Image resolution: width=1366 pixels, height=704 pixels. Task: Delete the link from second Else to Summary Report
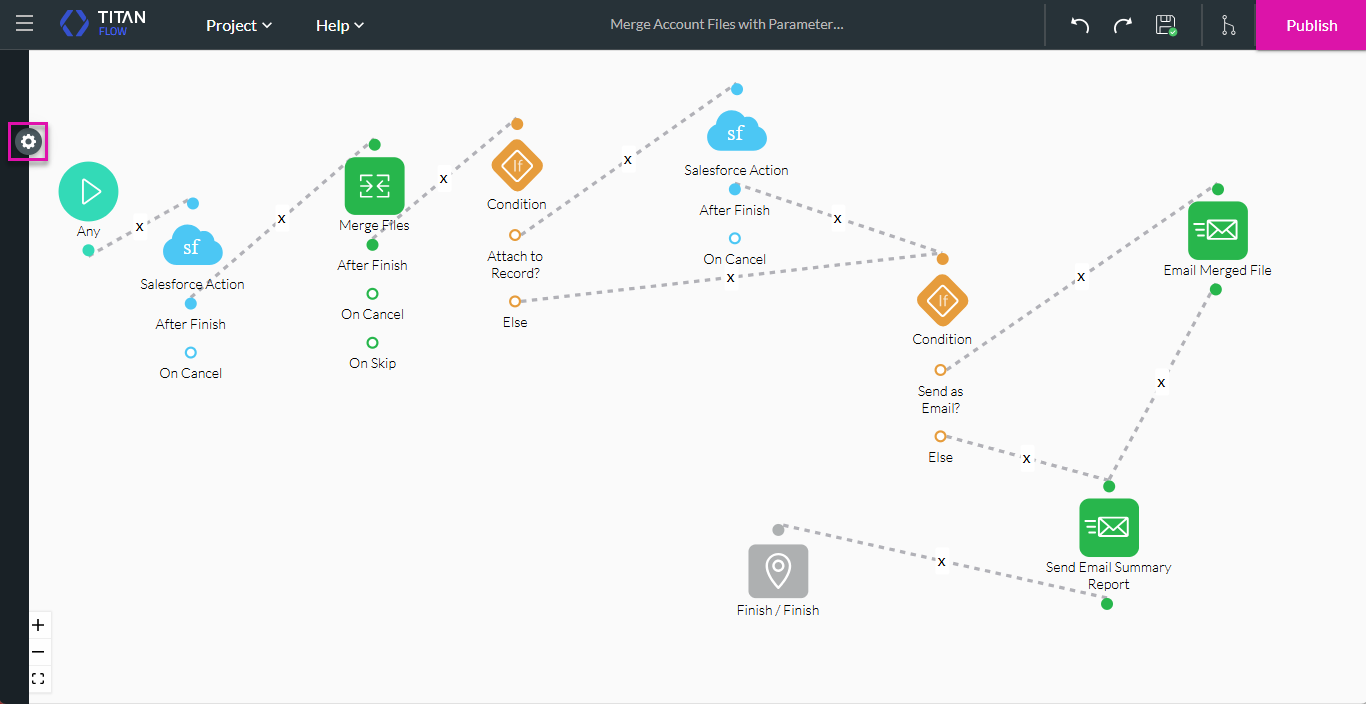pyautogui.click(x=1026, y=459)
